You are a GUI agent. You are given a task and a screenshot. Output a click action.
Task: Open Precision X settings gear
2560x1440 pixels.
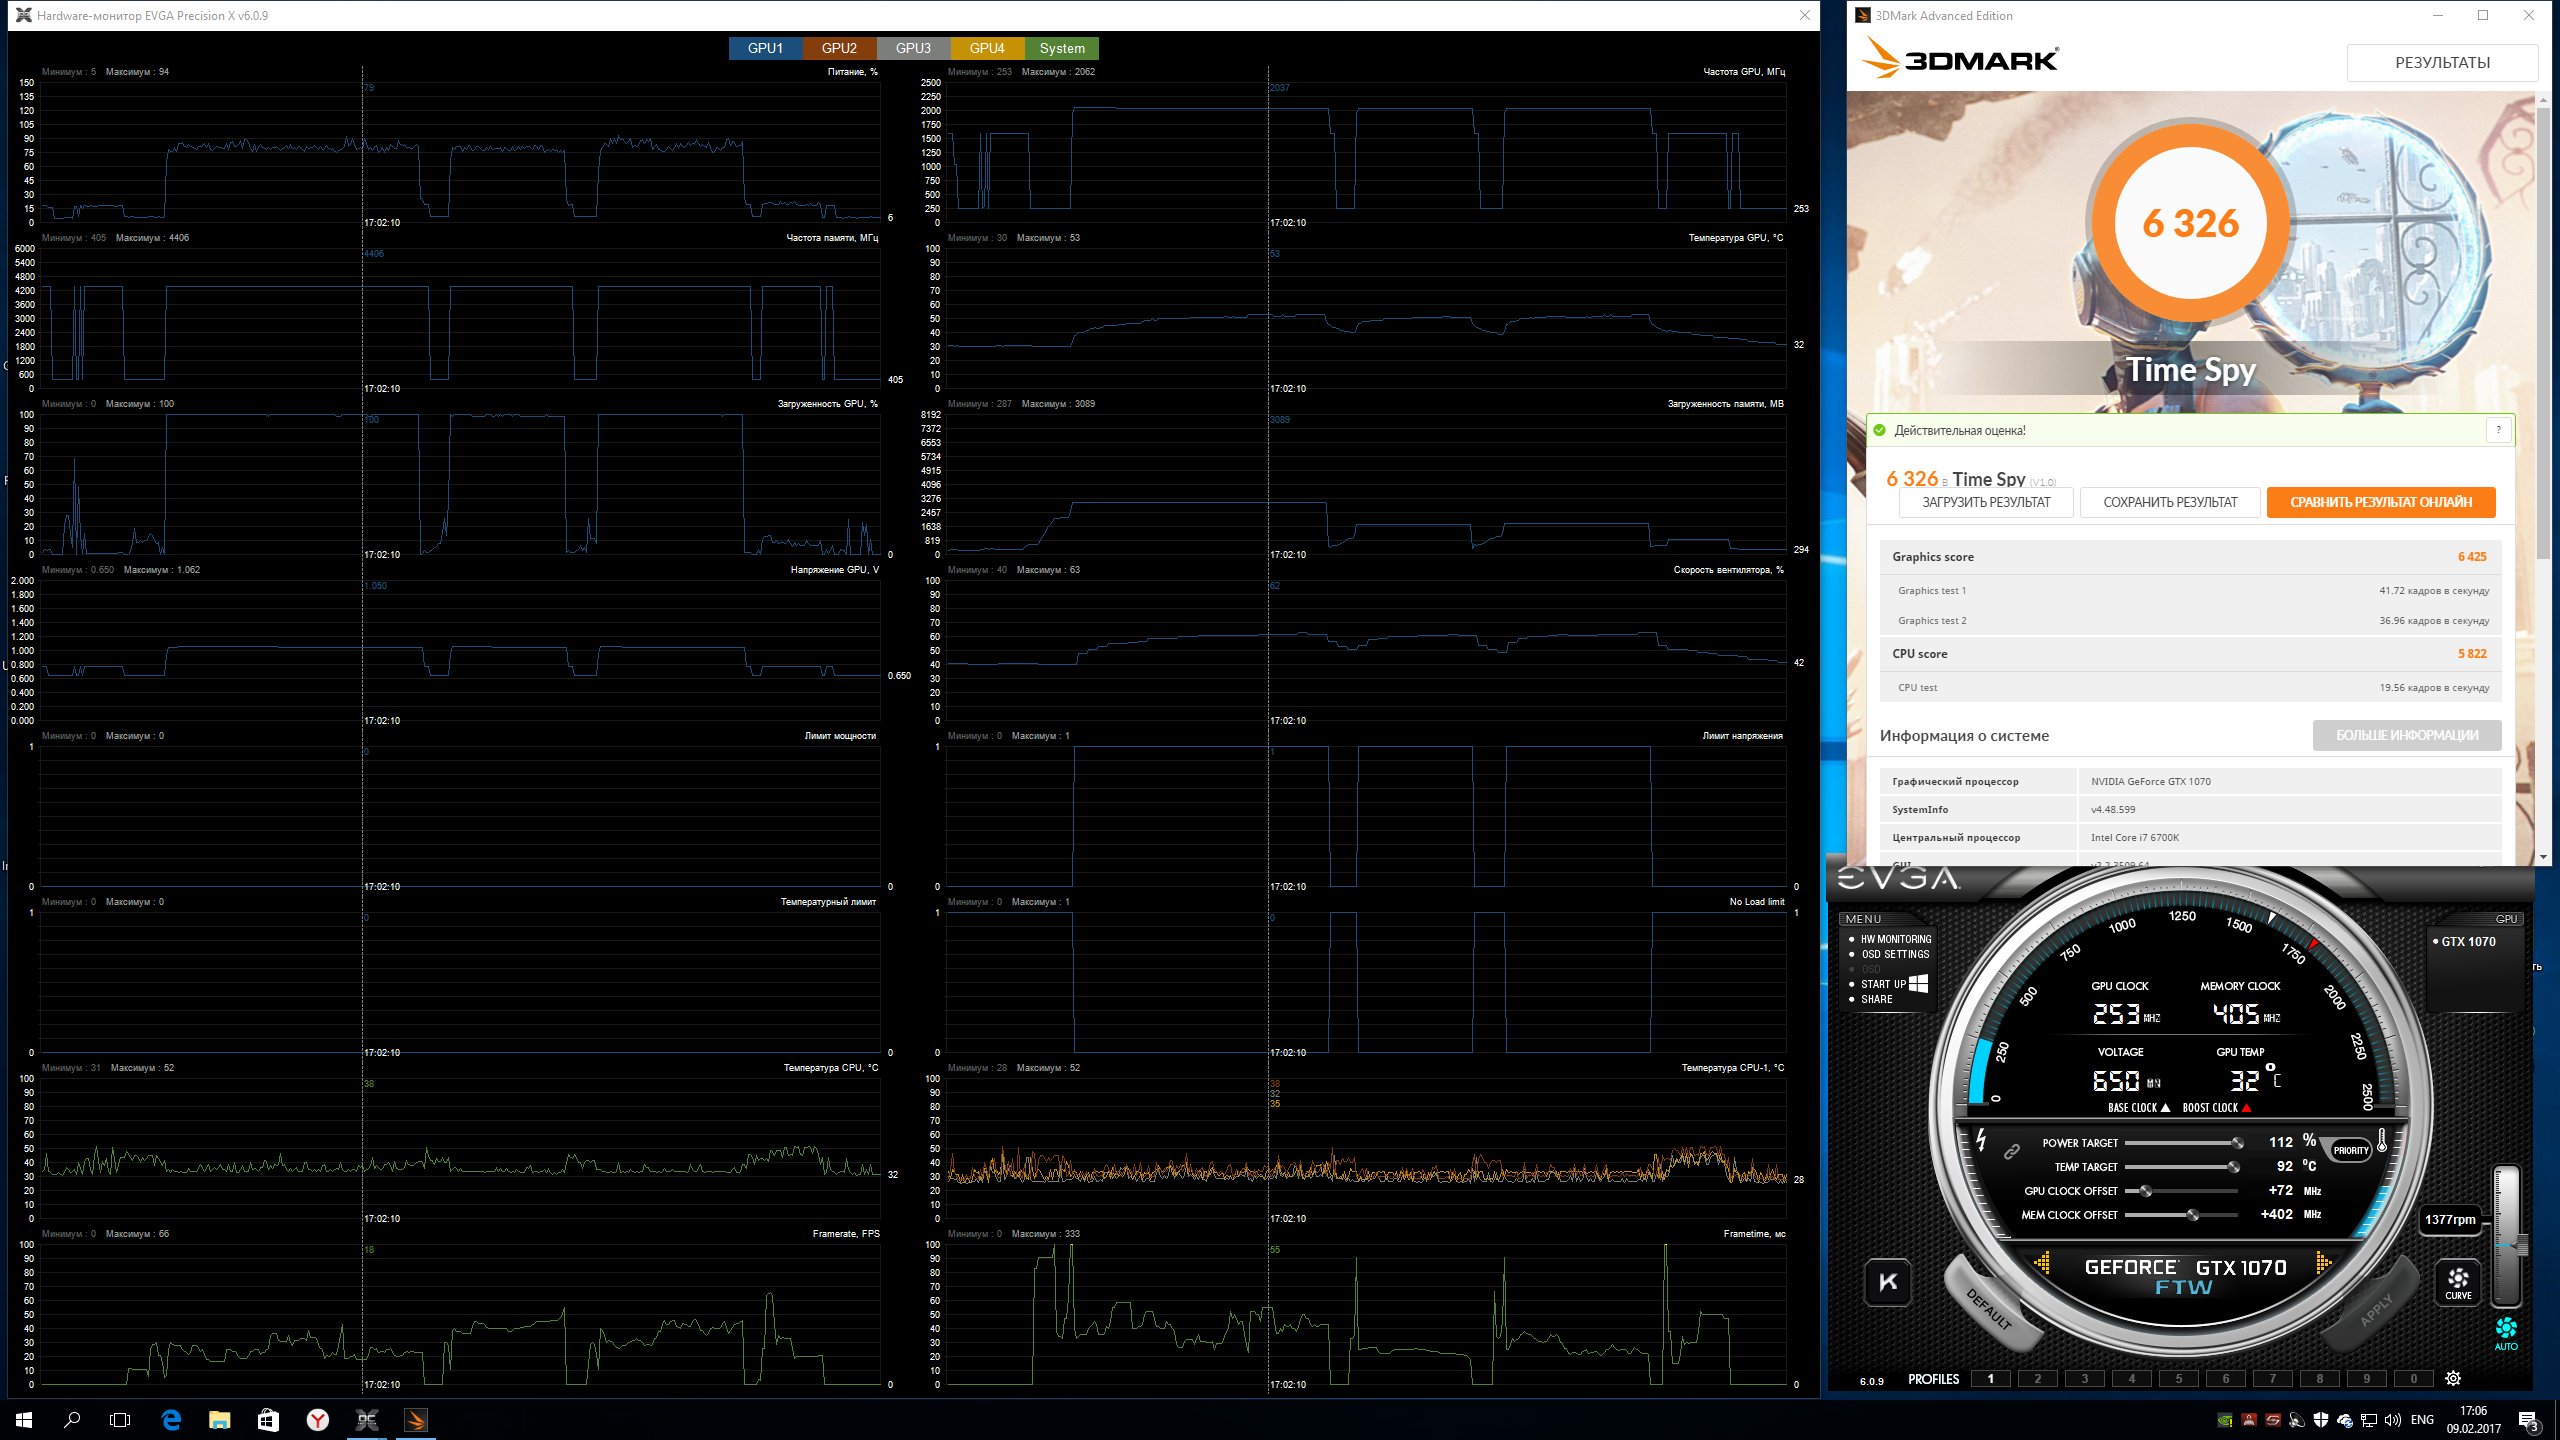click(2453, 1378)
